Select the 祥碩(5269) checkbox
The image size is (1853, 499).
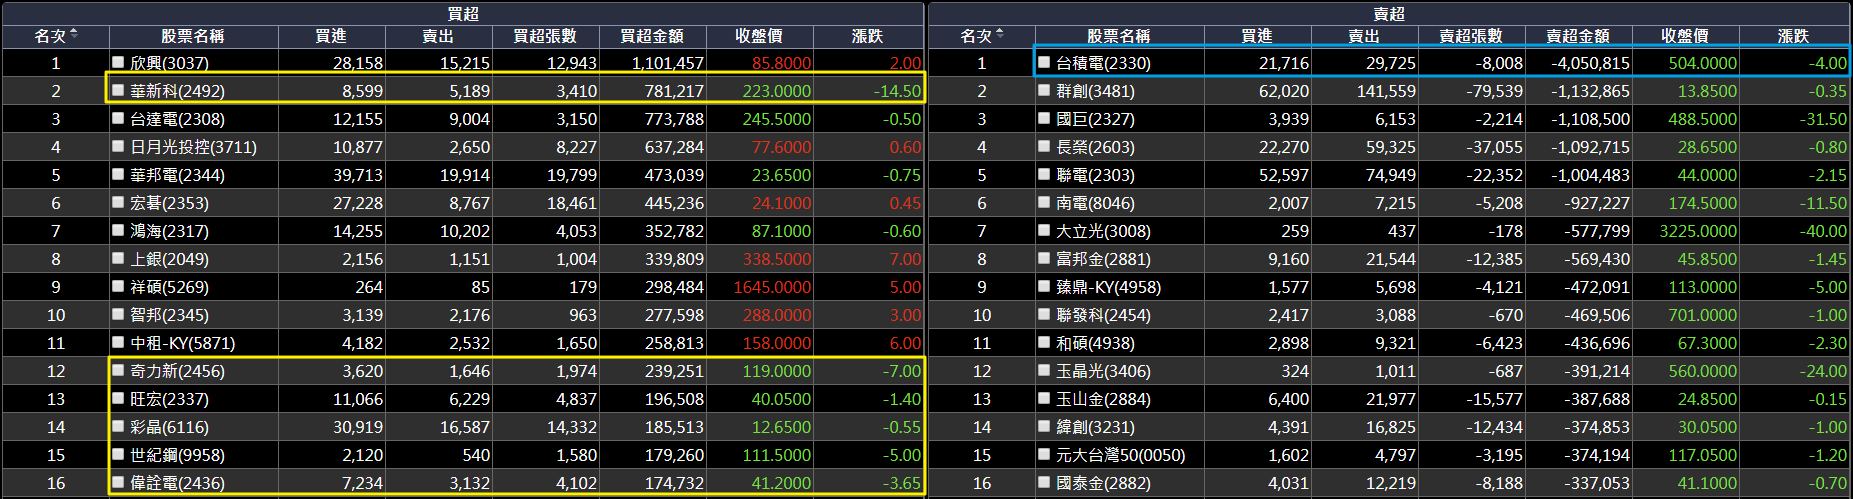[118, 286]
